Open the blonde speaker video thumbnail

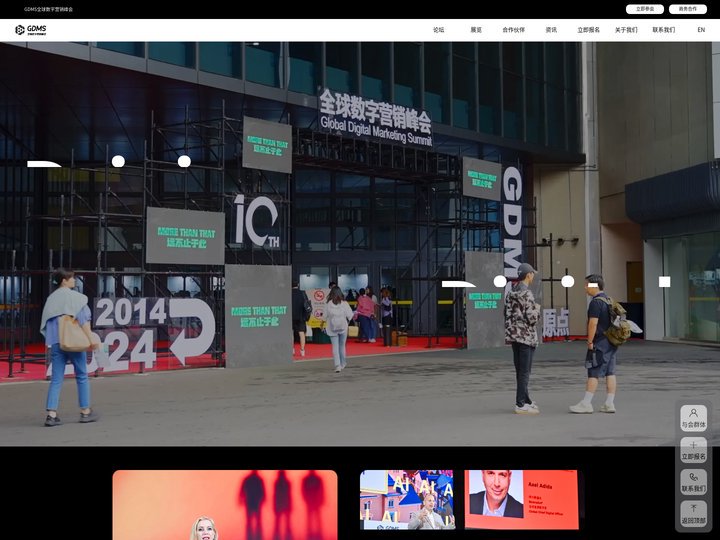(x=225, y=505)
